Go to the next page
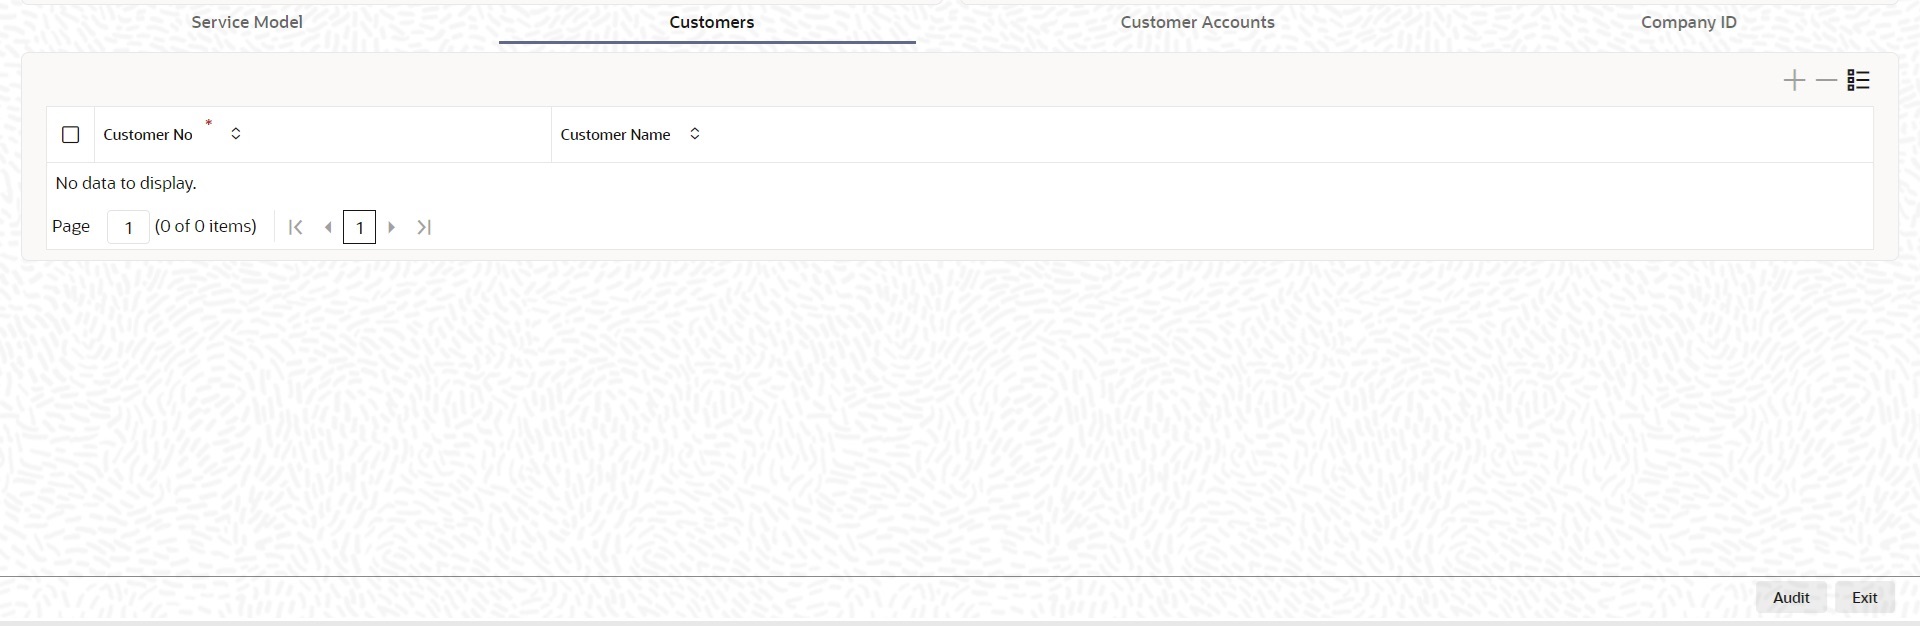 click(391, 227)
